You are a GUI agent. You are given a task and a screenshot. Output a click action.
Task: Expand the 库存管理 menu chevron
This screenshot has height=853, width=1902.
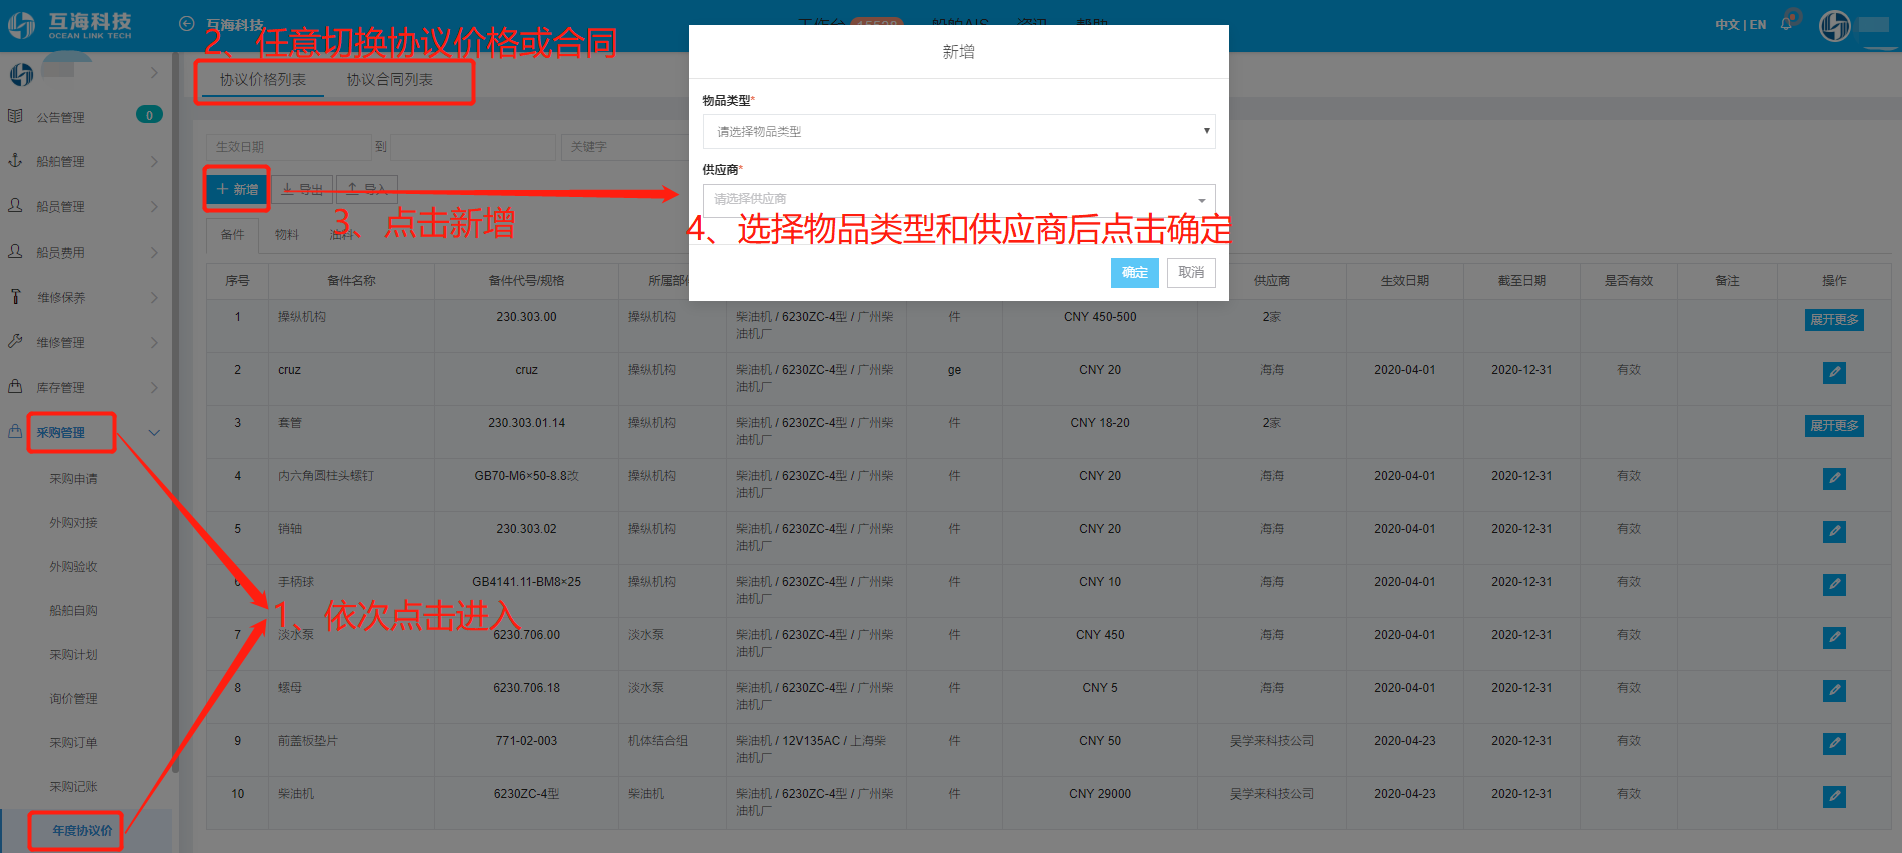point(154,387)
